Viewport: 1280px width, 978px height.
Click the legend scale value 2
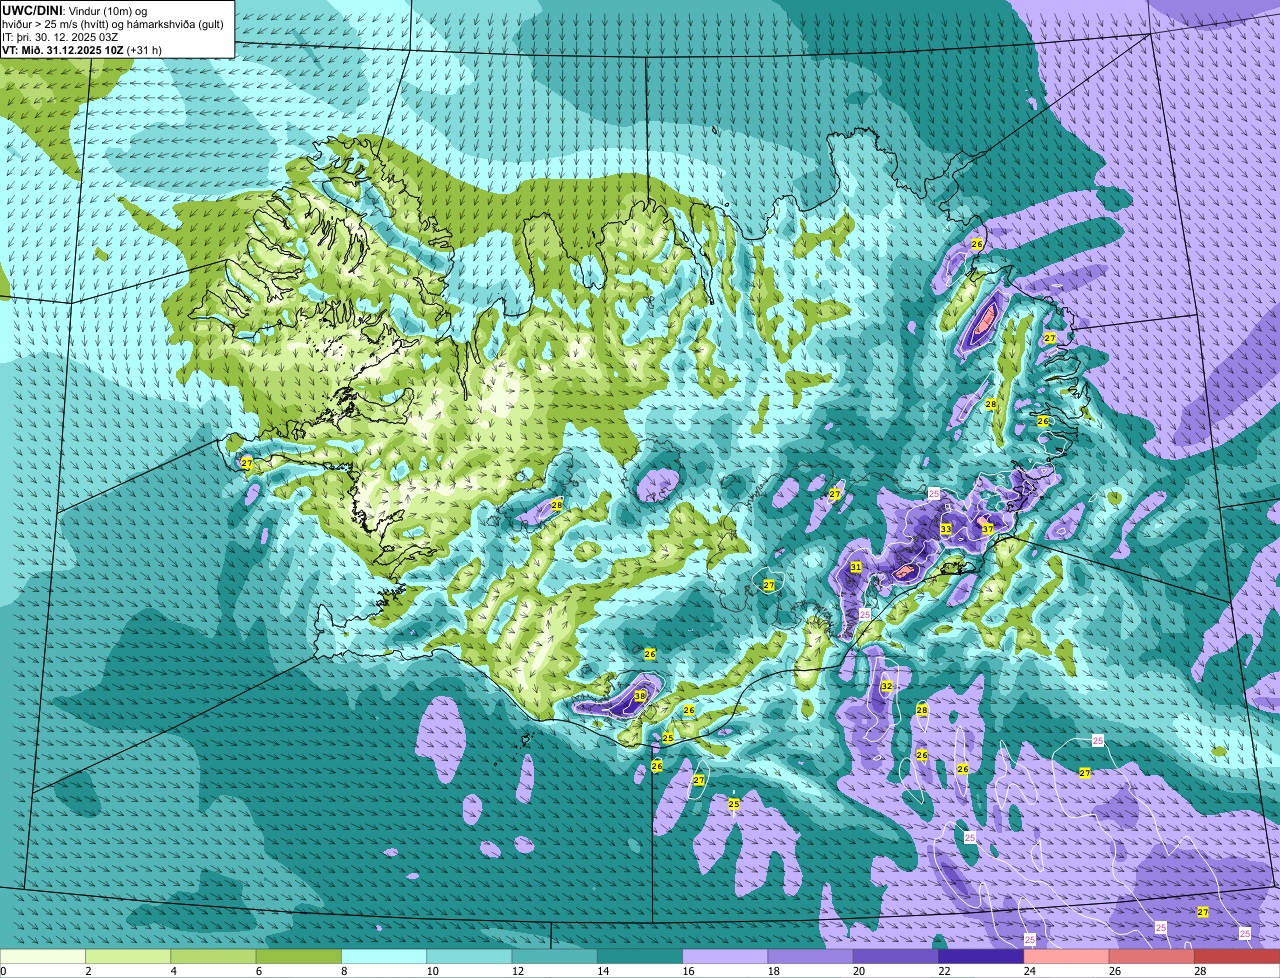[x=88, y=971]
